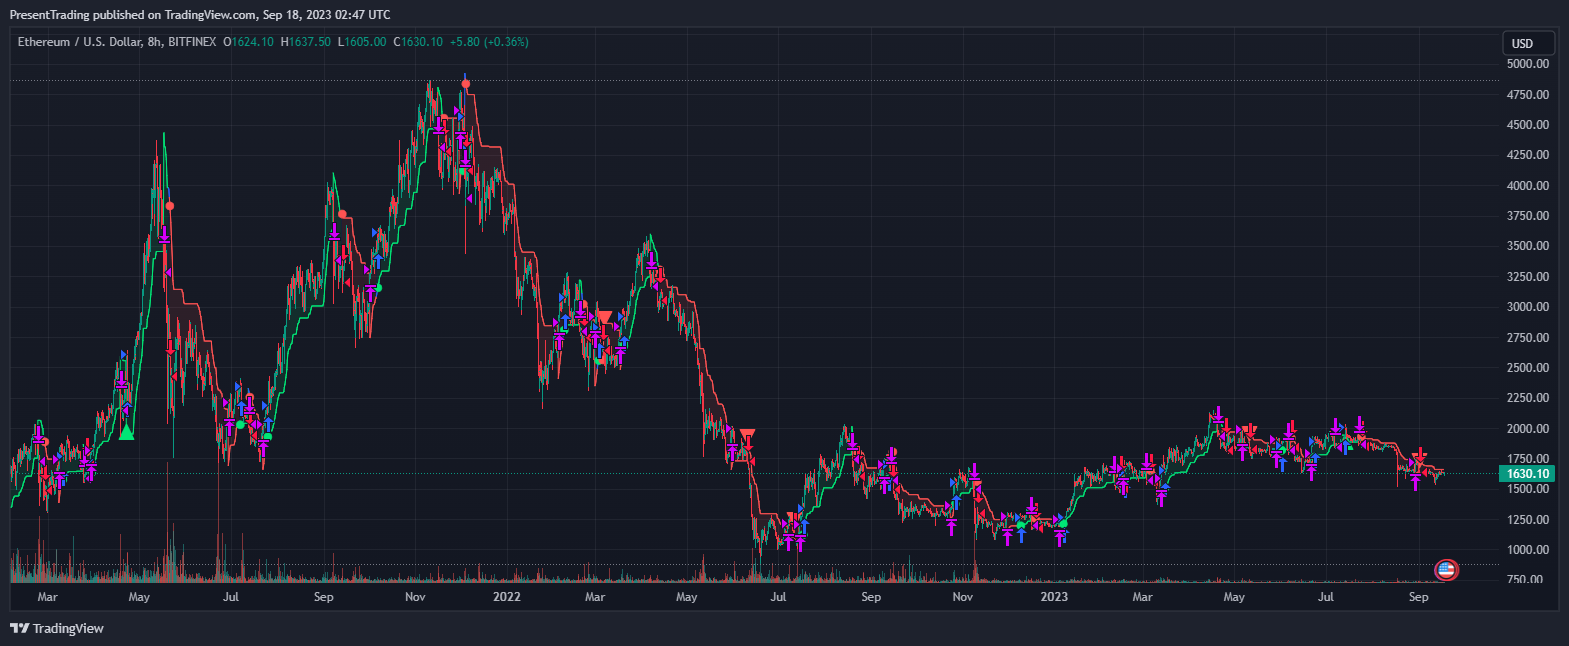
Task: Click the 1000.00 price axis label
Action: 1527,550
